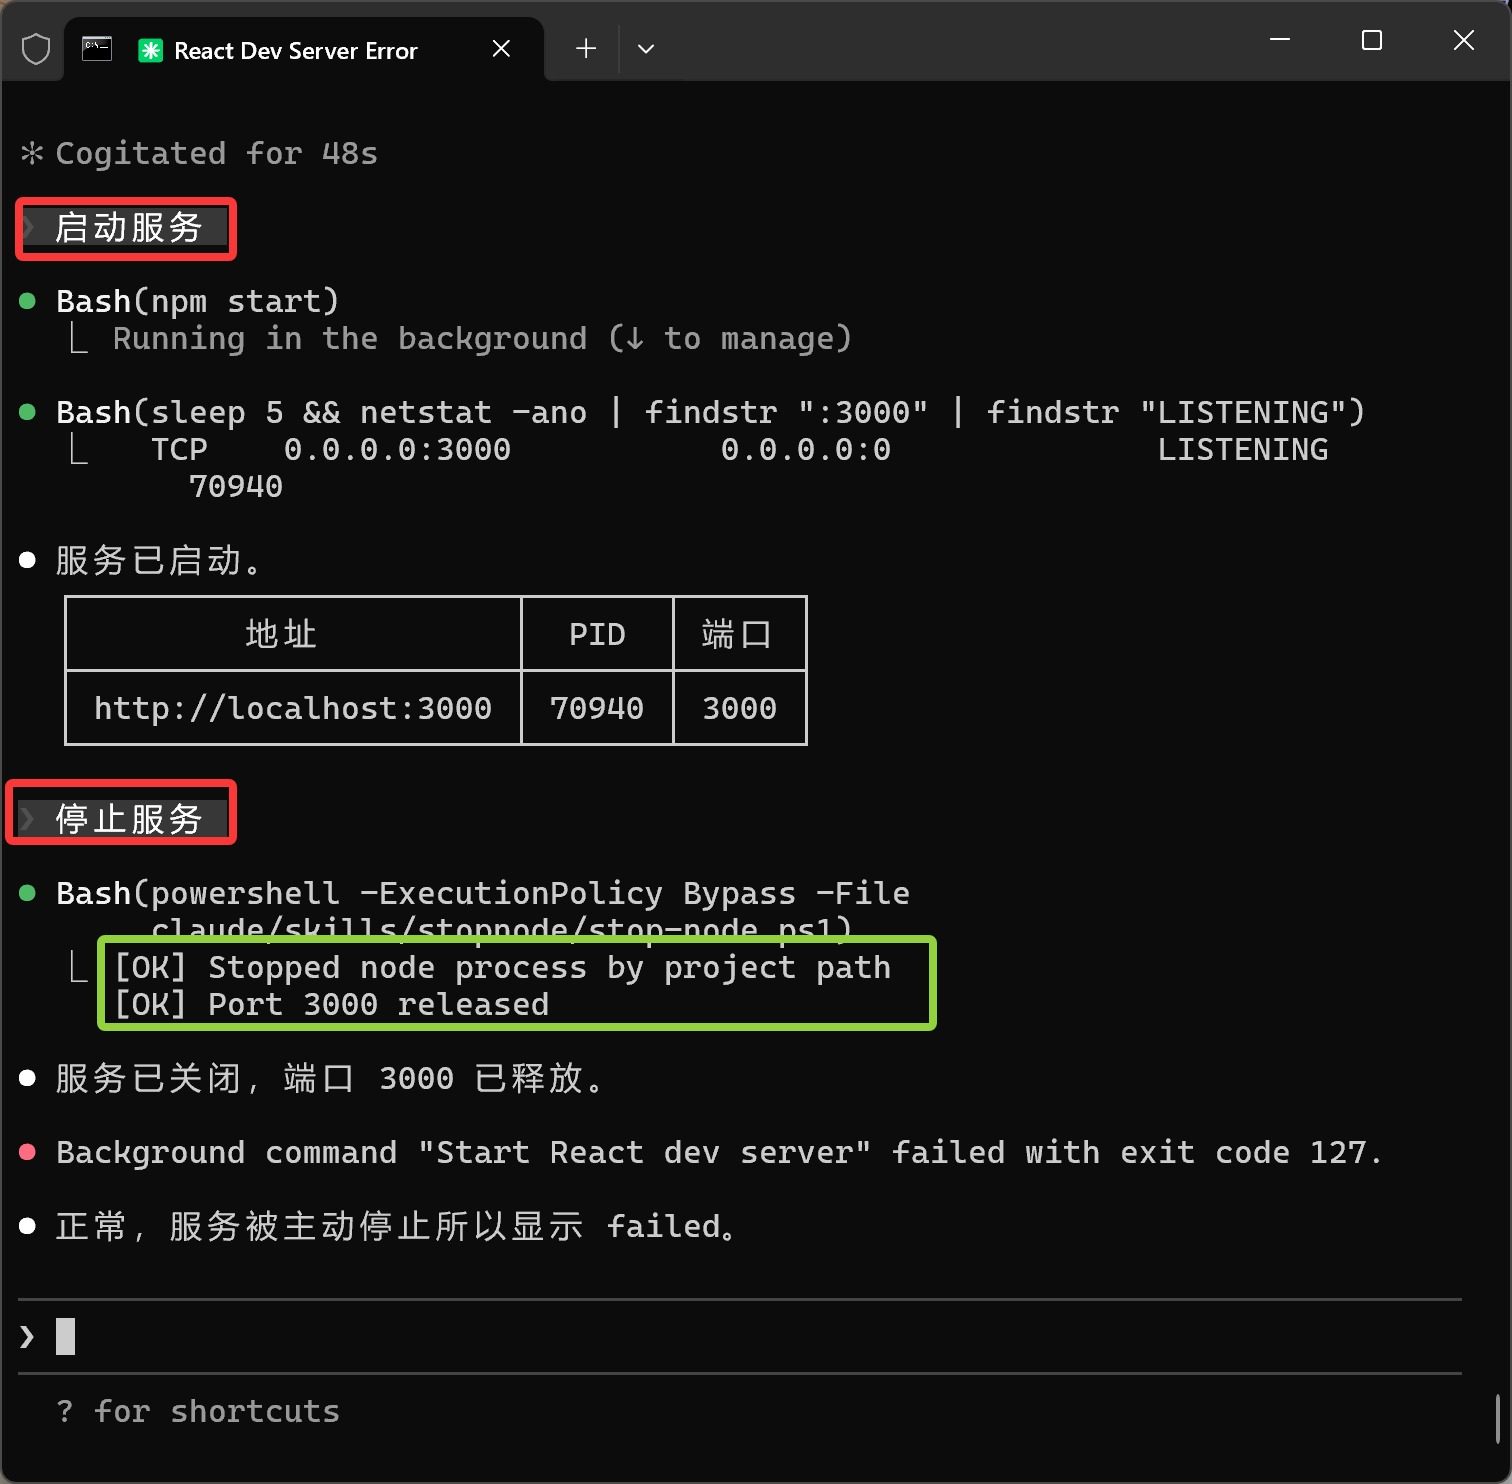The height and width of the screenshot is (1484, 1512).
Task: Click the shield icon in the title bar
Action: (x=36, y=49)
